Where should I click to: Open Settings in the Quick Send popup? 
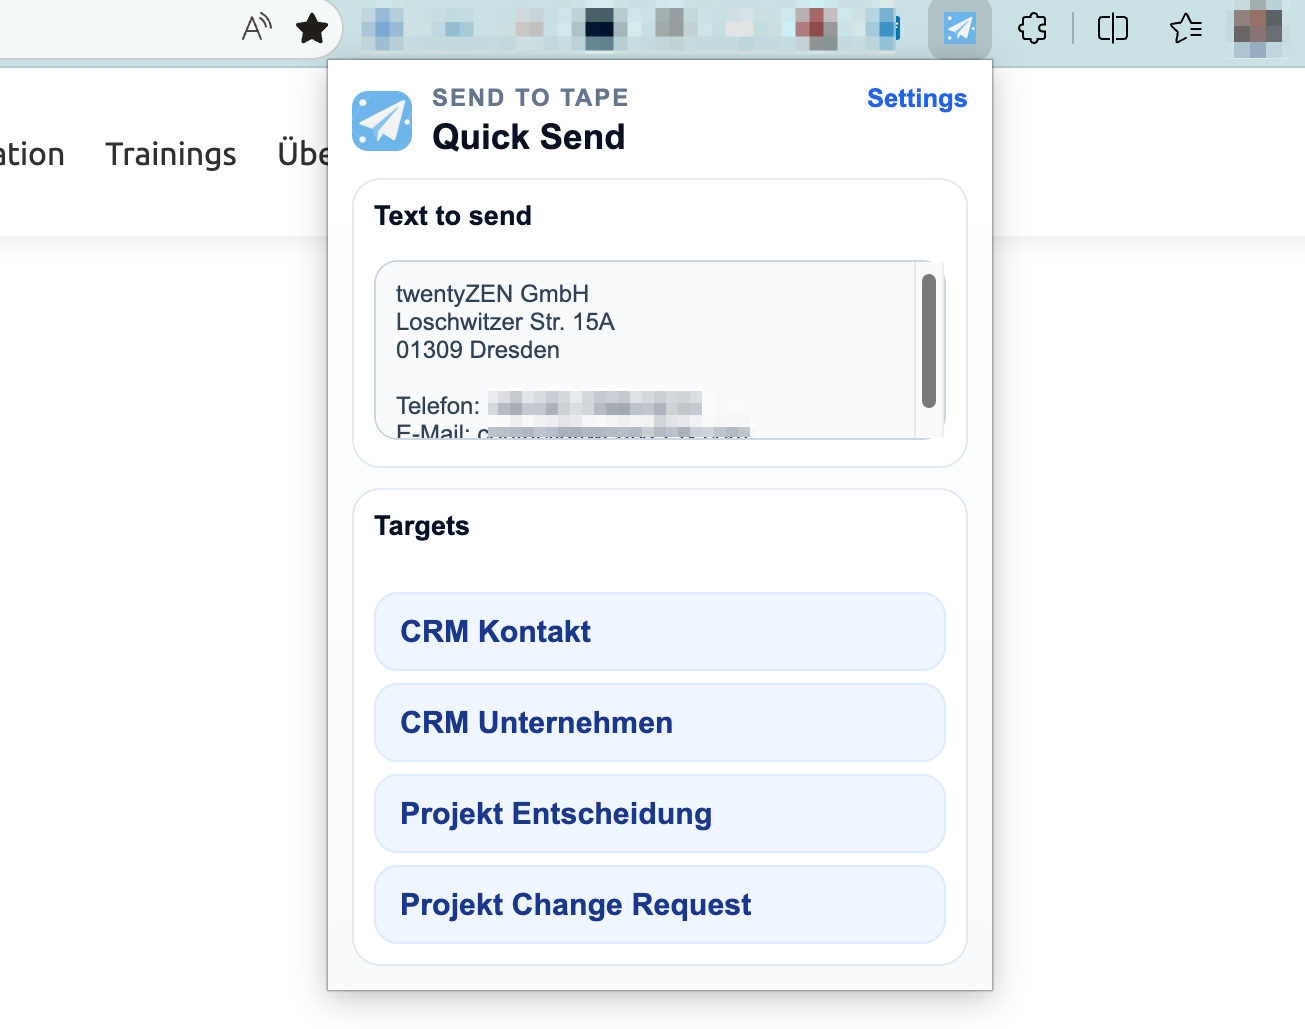coord(916,98)
